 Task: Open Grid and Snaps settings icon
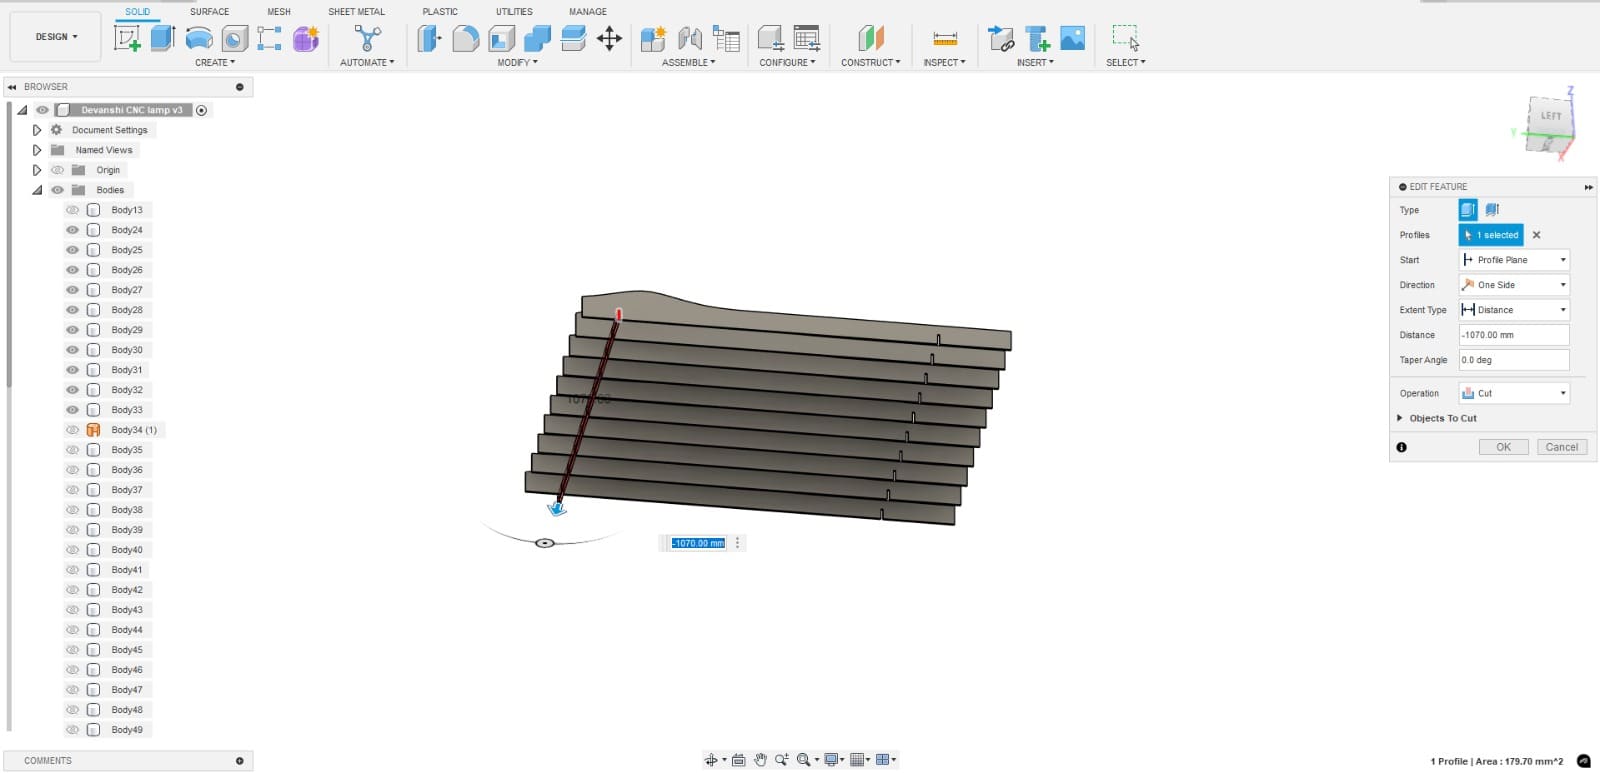tap(857, 760)
